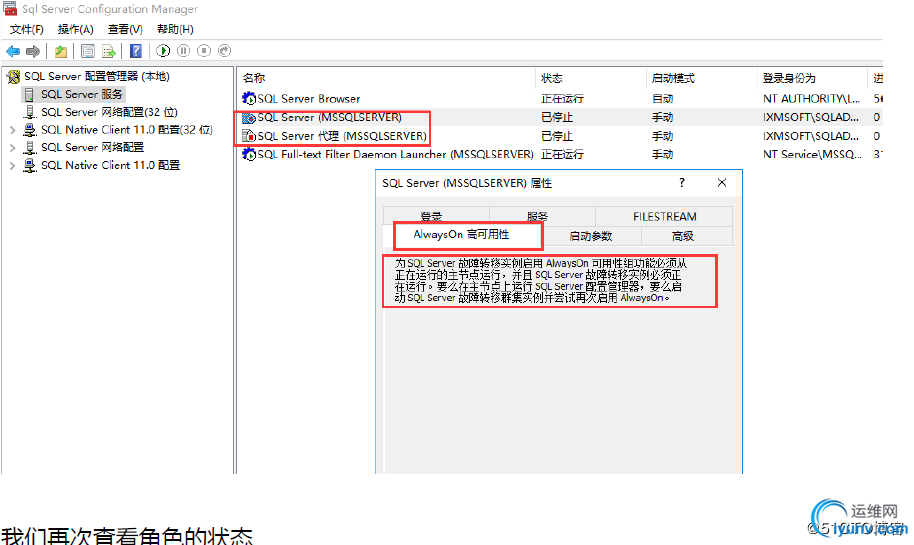Open the 查看(V) menu
This screenshot has width=914, height=545.
(x=125, y=29)
